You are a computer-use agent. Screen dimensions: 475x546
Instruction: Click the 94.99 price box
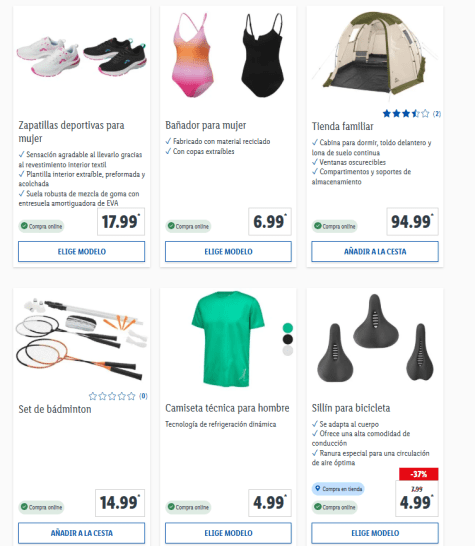412,221
